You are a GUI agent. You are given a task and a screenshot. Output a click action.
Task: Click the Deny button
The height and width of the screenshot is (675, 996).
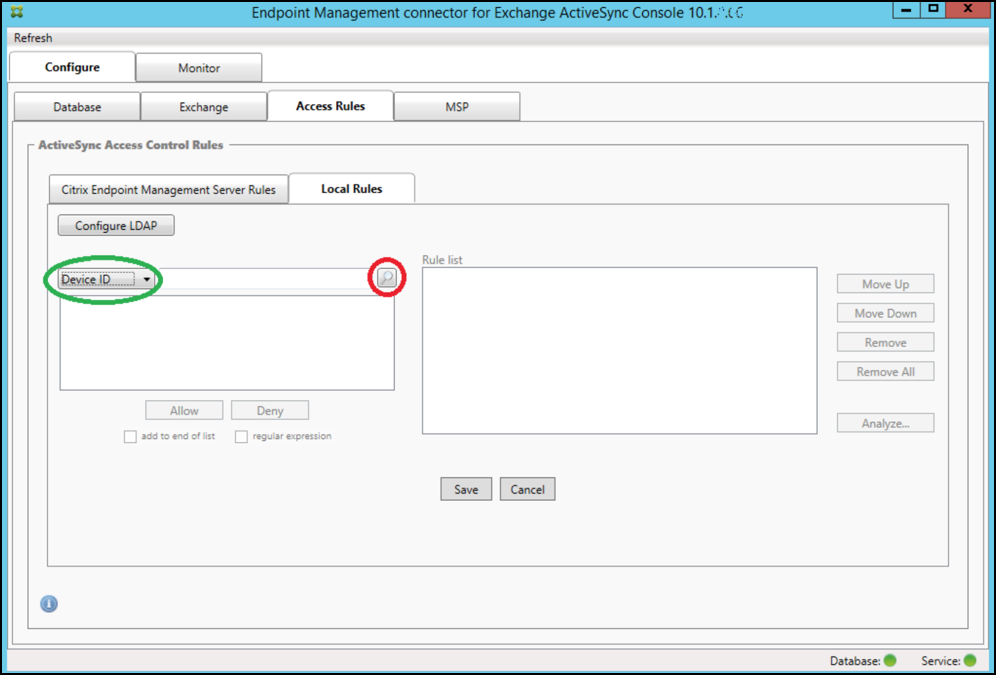point(270,411)
